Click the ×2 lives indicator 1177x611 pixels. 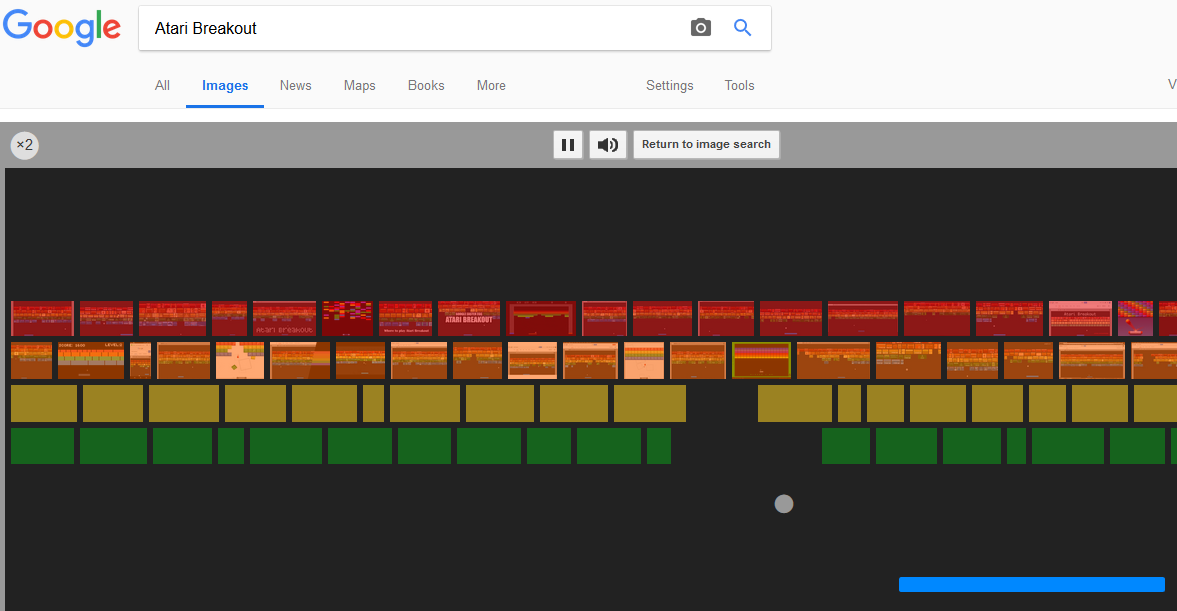click(x=25, y=145)
